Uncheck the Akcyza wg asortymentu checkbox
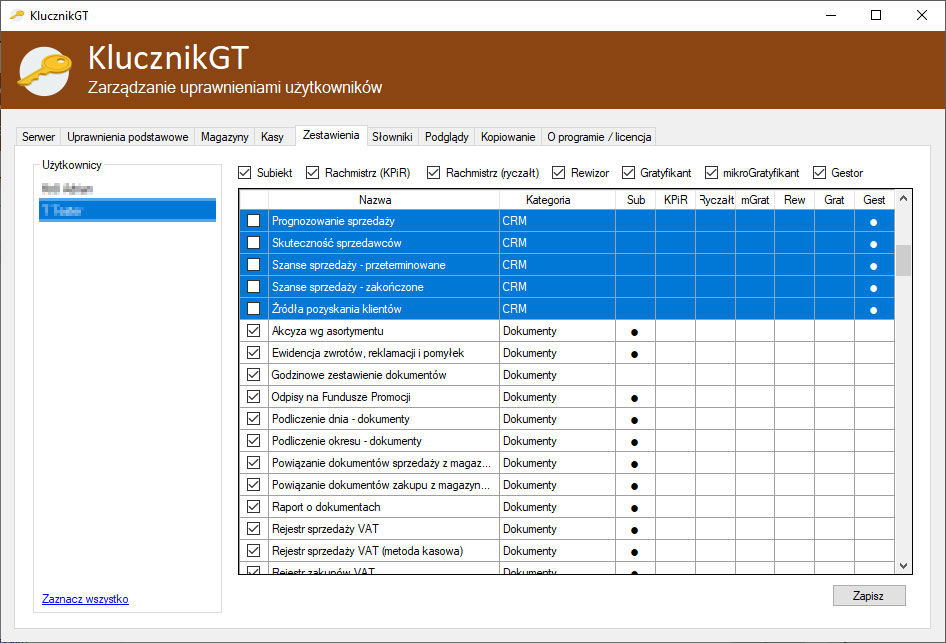Viewport: 946px width, 643px height. pos(253,331)
